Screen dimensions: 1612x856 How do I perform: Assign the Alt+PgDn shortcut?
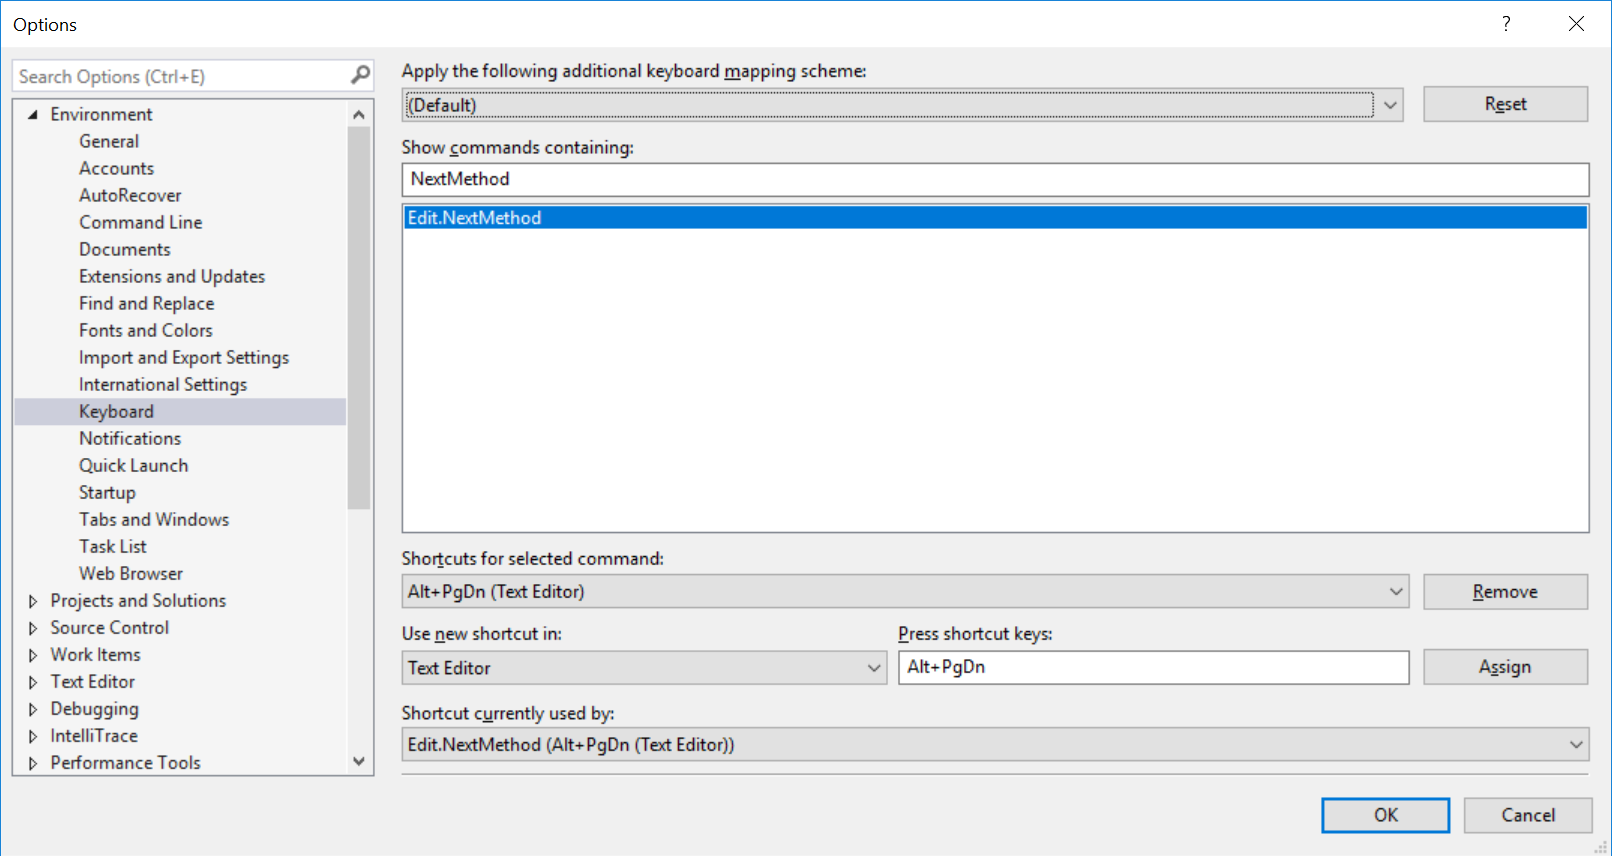pos(1504,667)
